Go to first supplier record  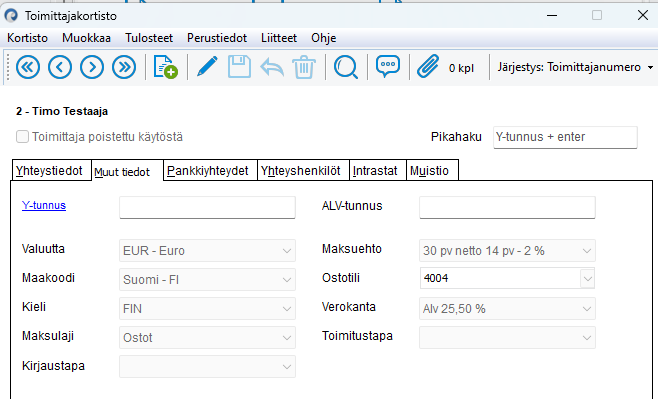(x=28, y=67)
